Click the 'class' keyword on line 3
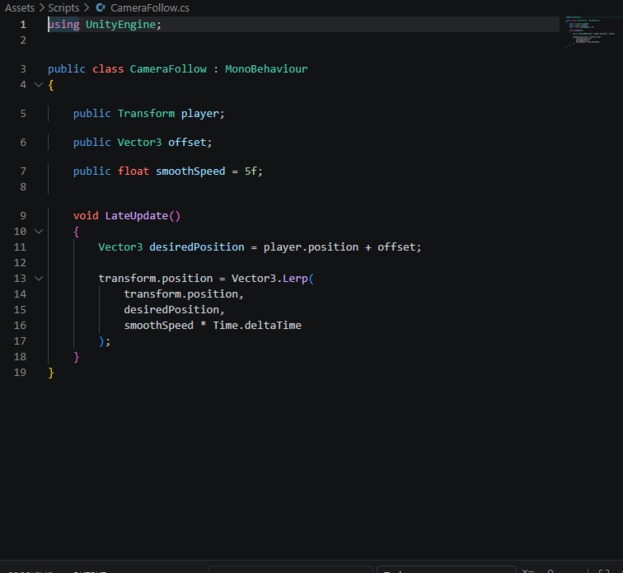The width and height of the screenshot is (623, 573). tap(108, 69)
